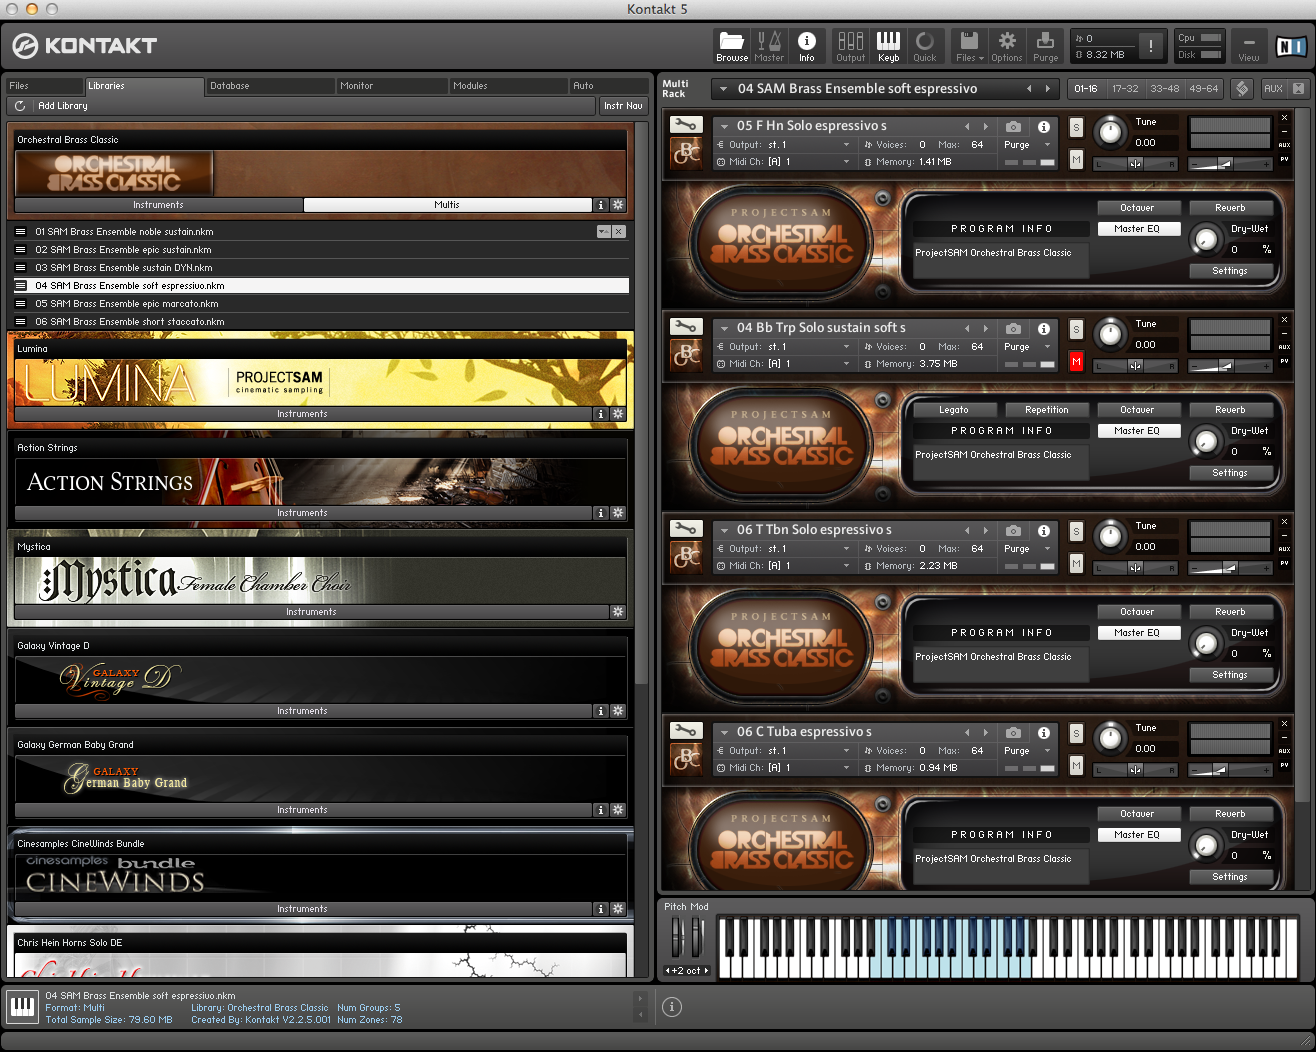Viewport: 1316px width, 1052px height.
Task: Open wrench editor for 06 T Tbn Solo
Action: tap(686, 529)
